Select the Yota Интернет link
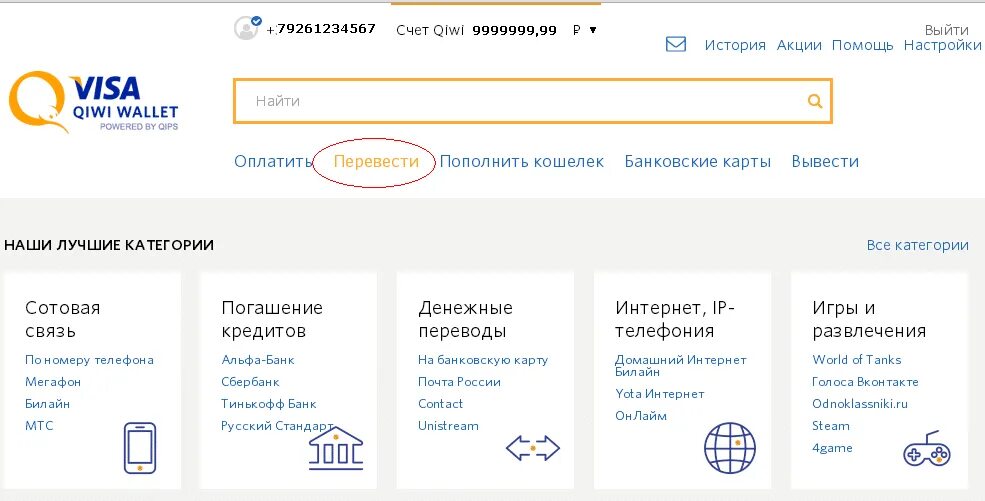The width and height of the screenshot is (985, 501). click(660, 394)
